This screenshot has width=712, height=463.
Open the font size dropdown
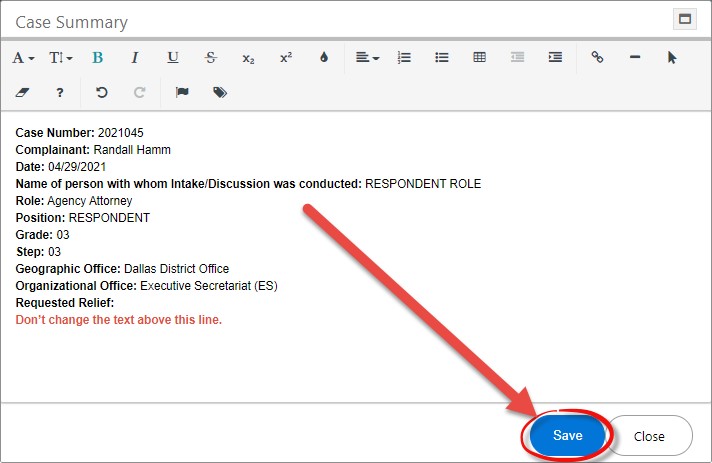[60, 58]
